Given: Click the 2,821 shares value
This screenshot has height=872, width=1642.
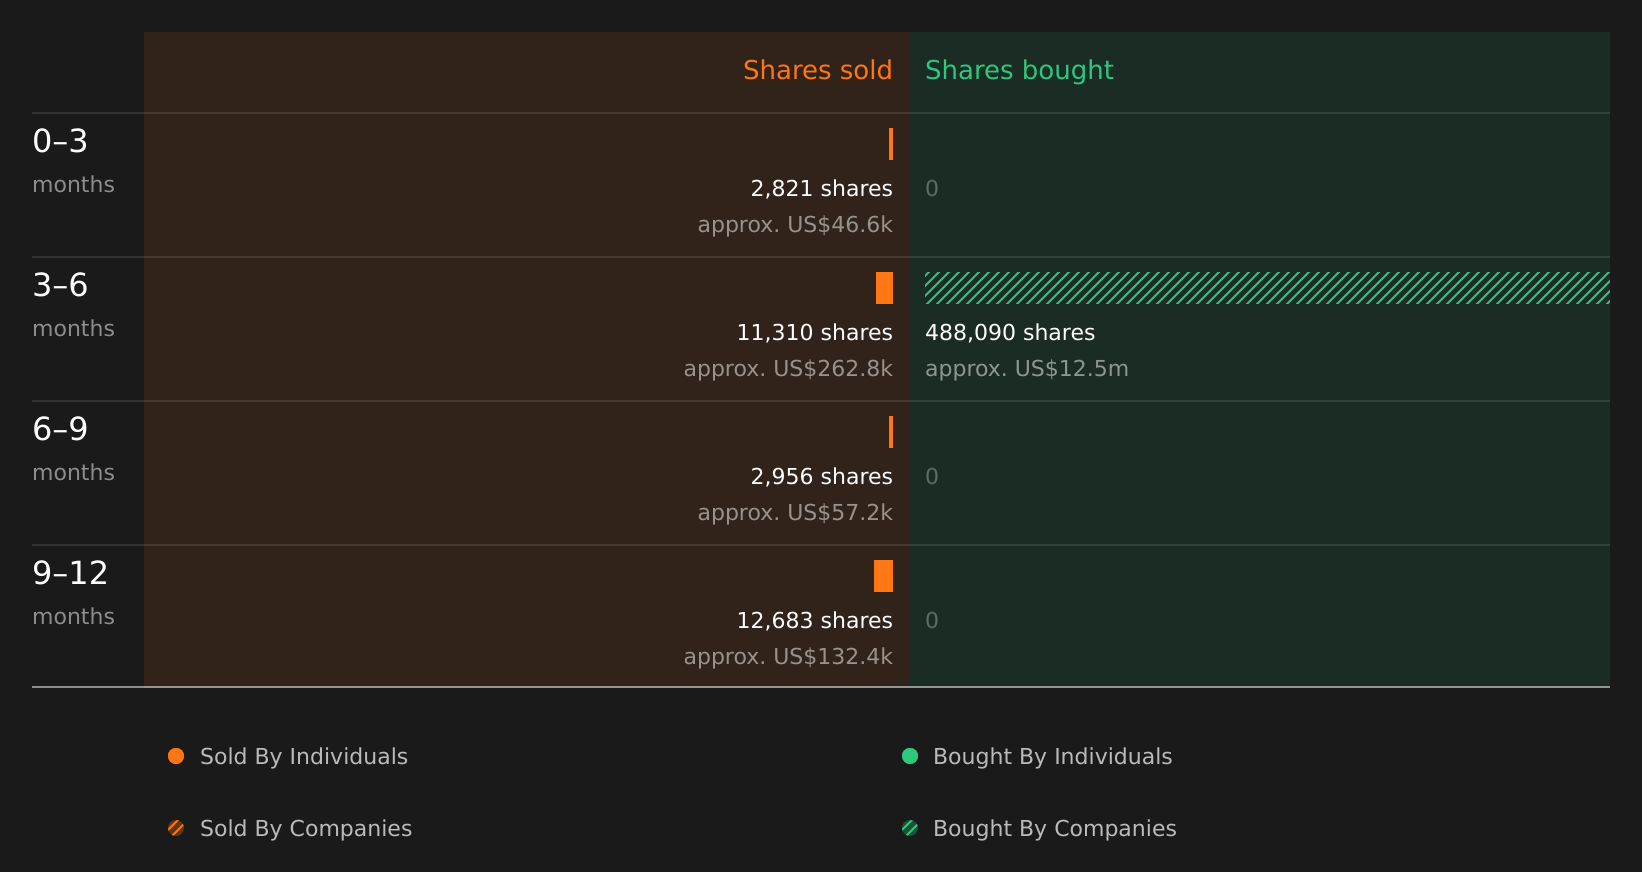Looking at the screenshot, I should click(x=821, y=189).
